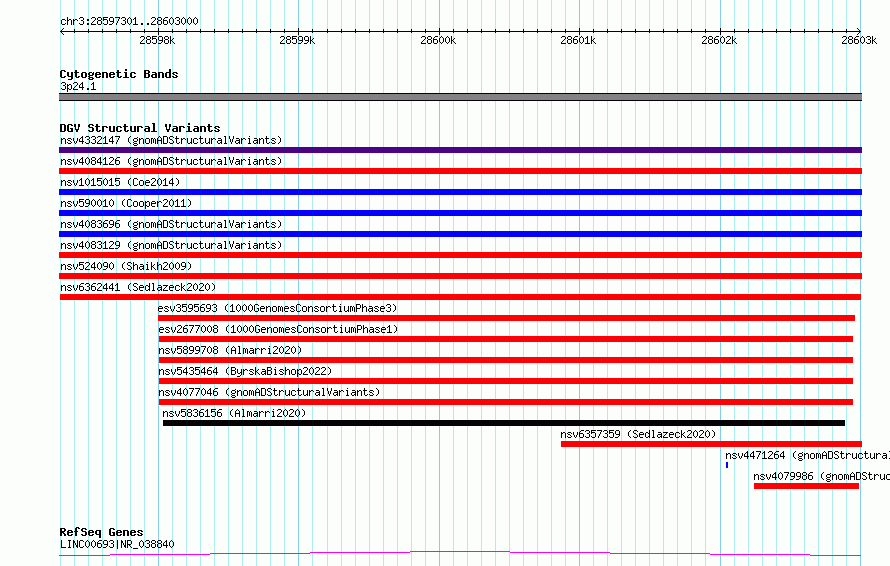The width and height of the screenshot is (890, 566).
Task: Click the 28602k ruler position
Action: (719, 40)
